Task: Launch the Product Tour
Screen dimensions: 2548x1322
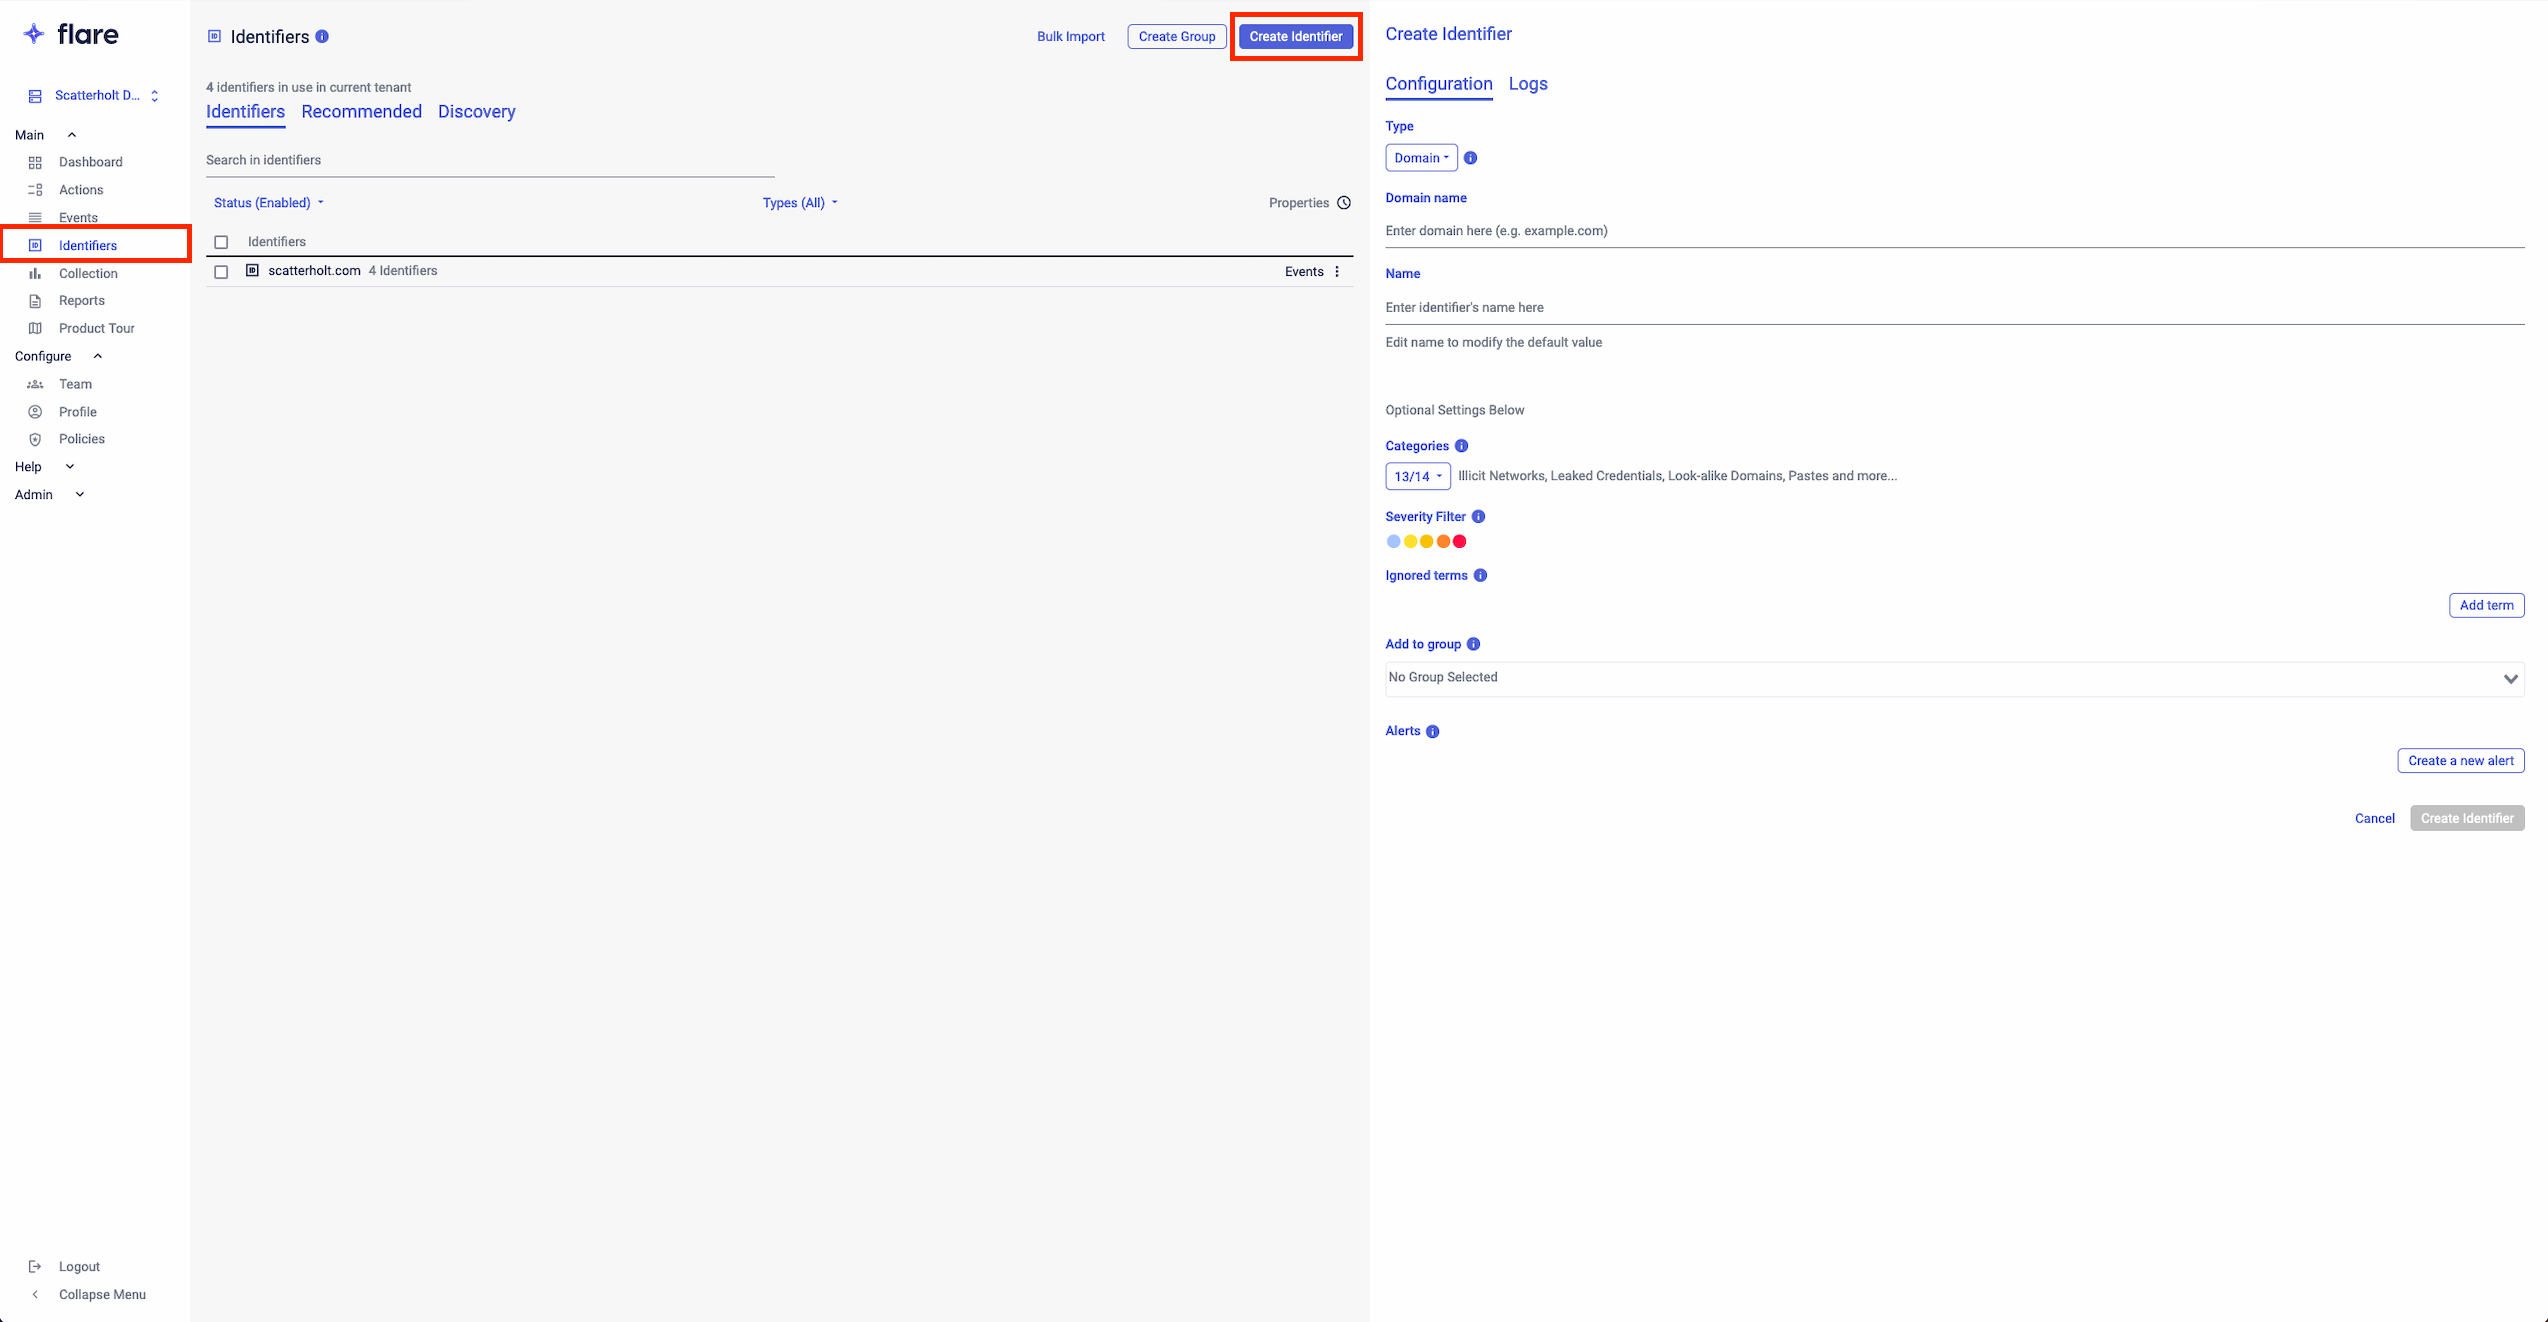Action: click(97, 328)
